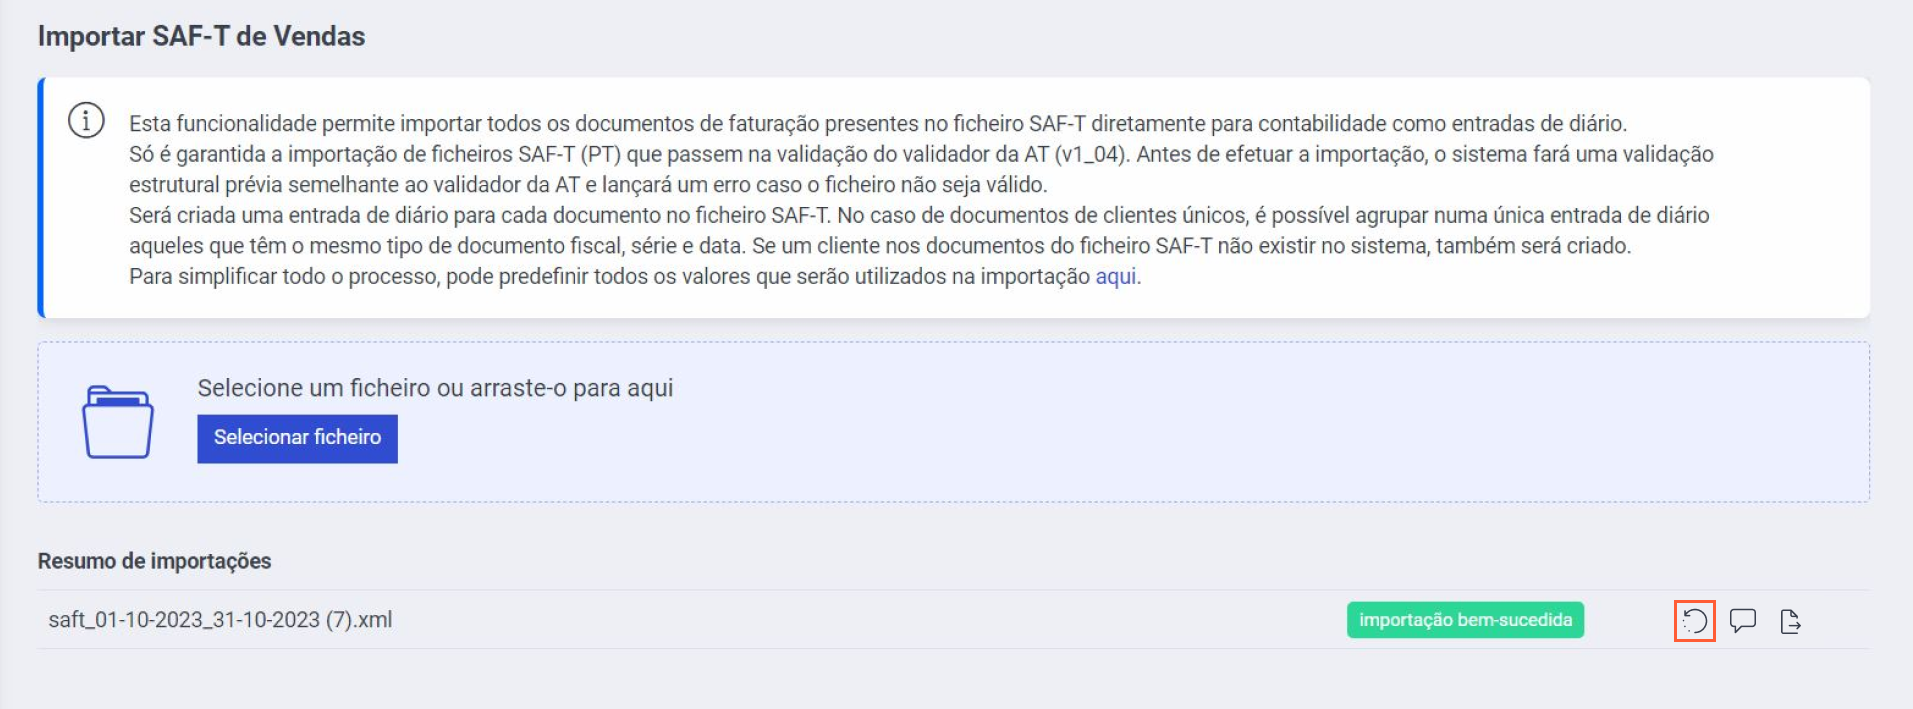Click the 'importação bem-sucedida' status badge
1913x709 pixels.
[x=1464, y=620]
